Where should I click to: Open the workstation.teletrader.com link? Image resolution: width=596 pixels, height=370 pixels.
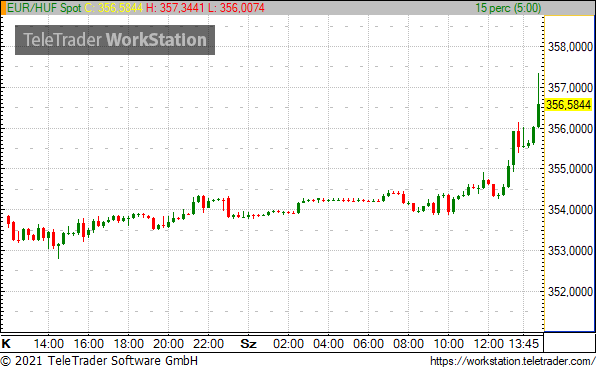pos(512,361)
